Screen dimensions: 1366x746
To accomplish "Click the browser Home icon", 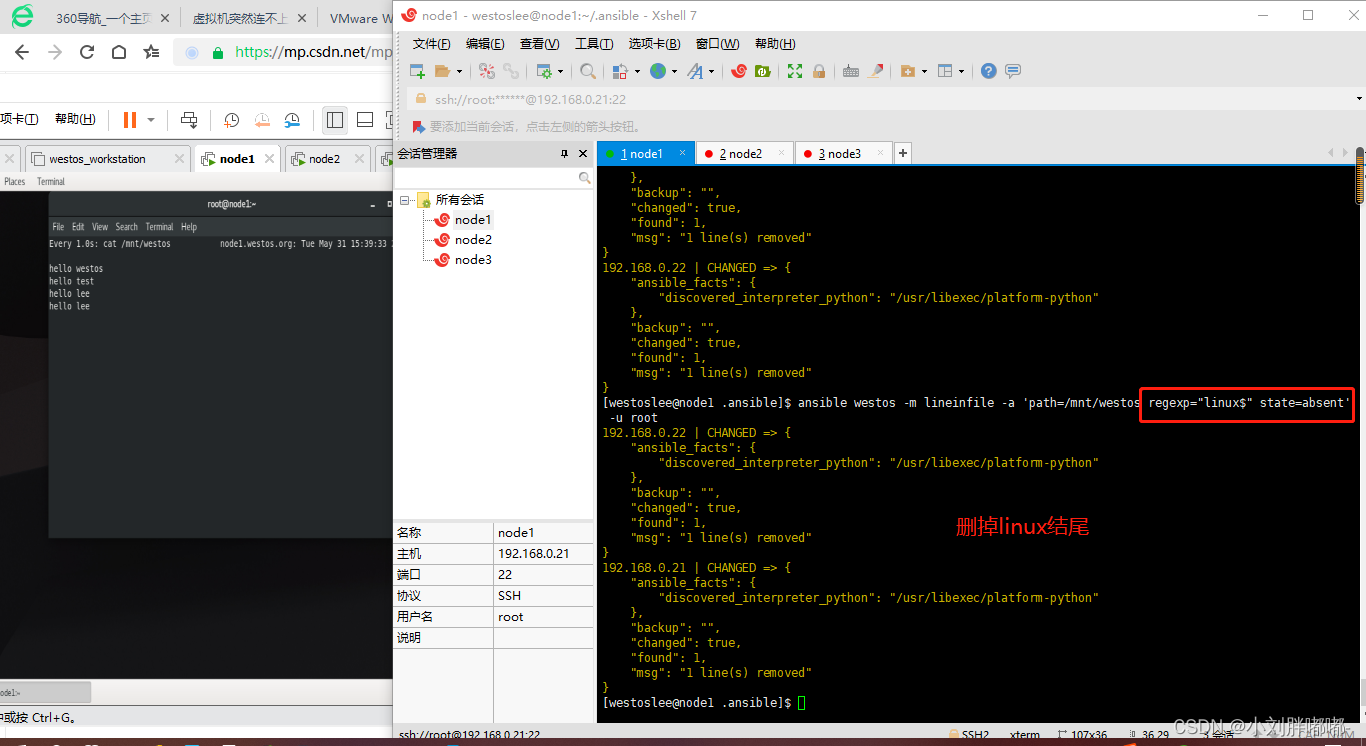I will (x=119, y=52).
